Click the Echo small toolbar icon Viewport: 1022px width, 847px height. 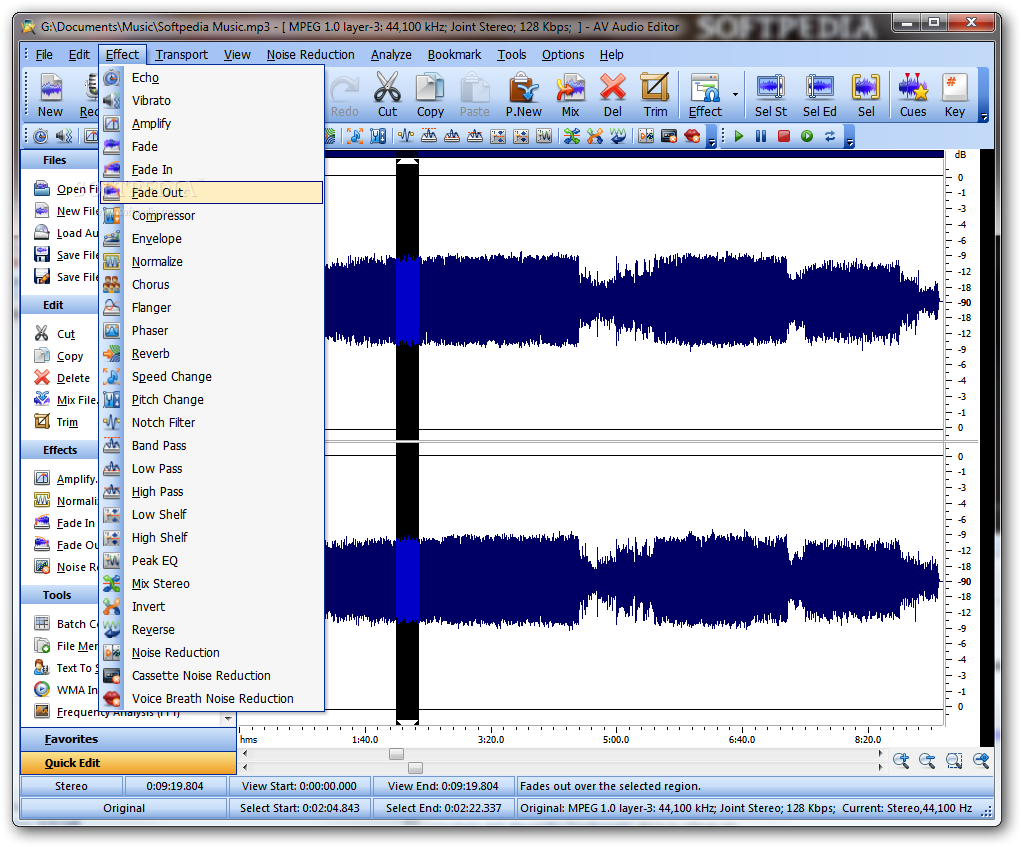[40, 136]
